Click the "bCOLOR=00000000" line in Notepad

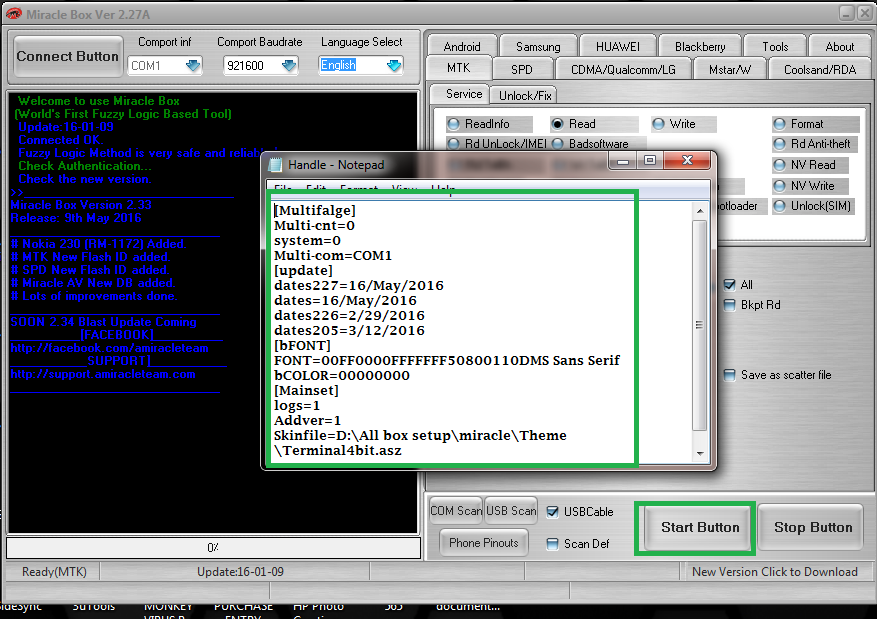coord(341,375)
